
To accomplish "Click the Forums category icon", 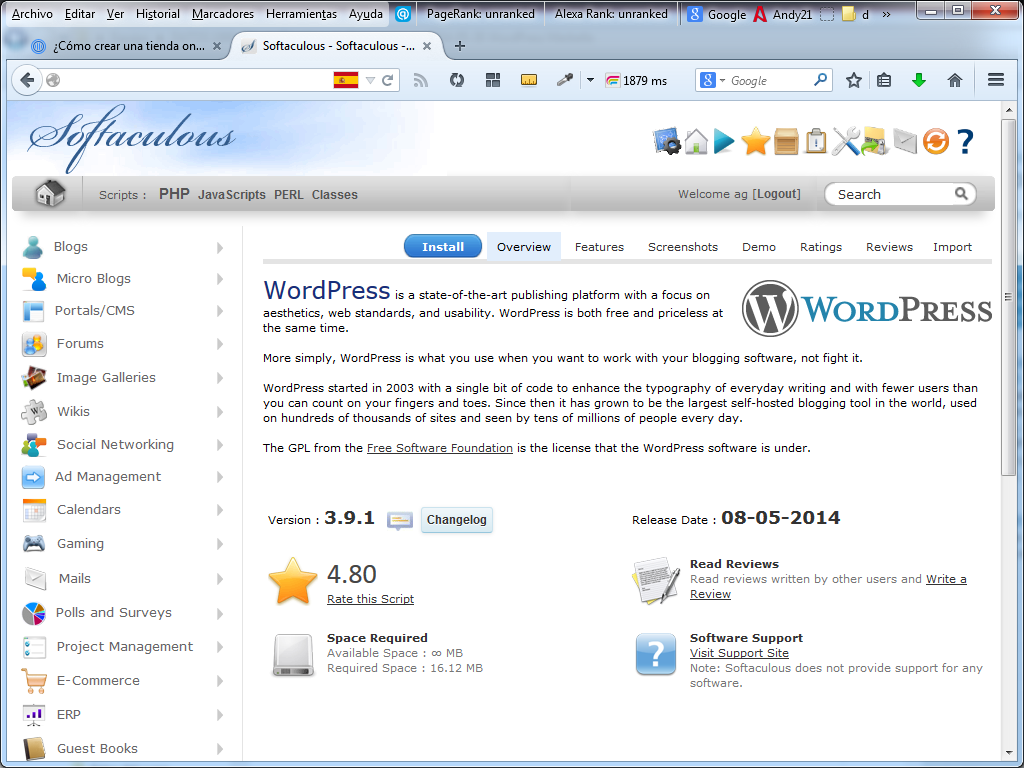I will point(34,344).
